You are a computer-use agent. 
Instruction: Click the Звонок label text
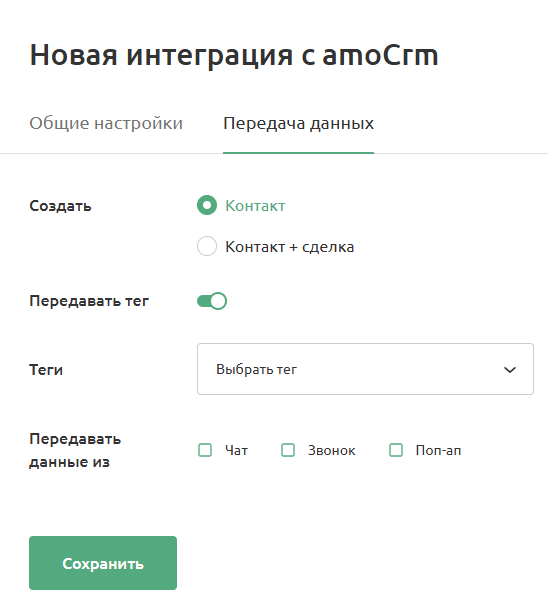[332, 450]
